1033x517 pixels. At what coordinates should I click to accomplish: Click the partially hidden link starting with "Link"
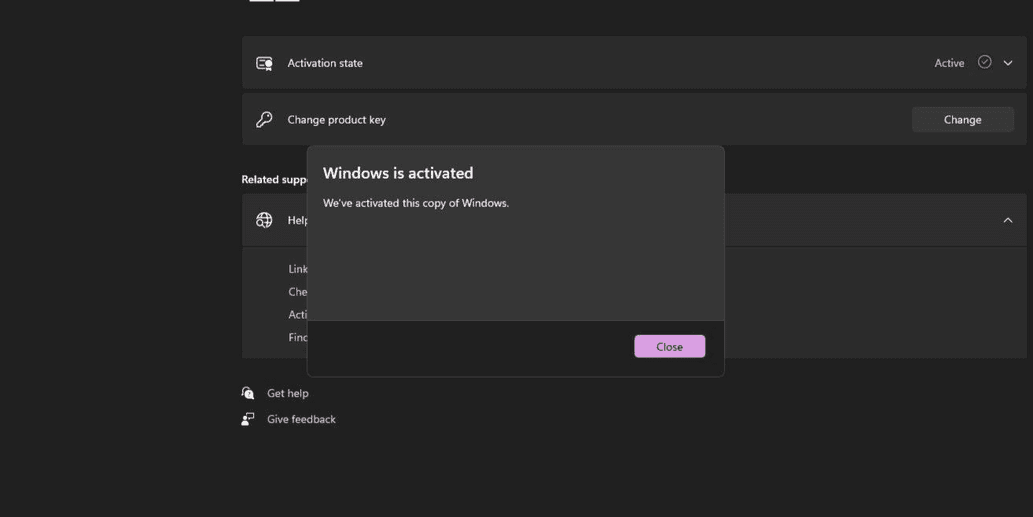(298, 269)
